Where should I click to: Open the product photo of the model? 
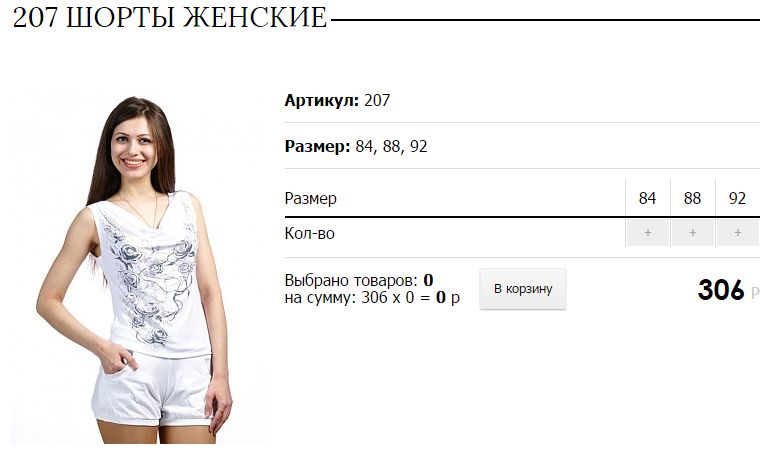[x=137, y=267]
